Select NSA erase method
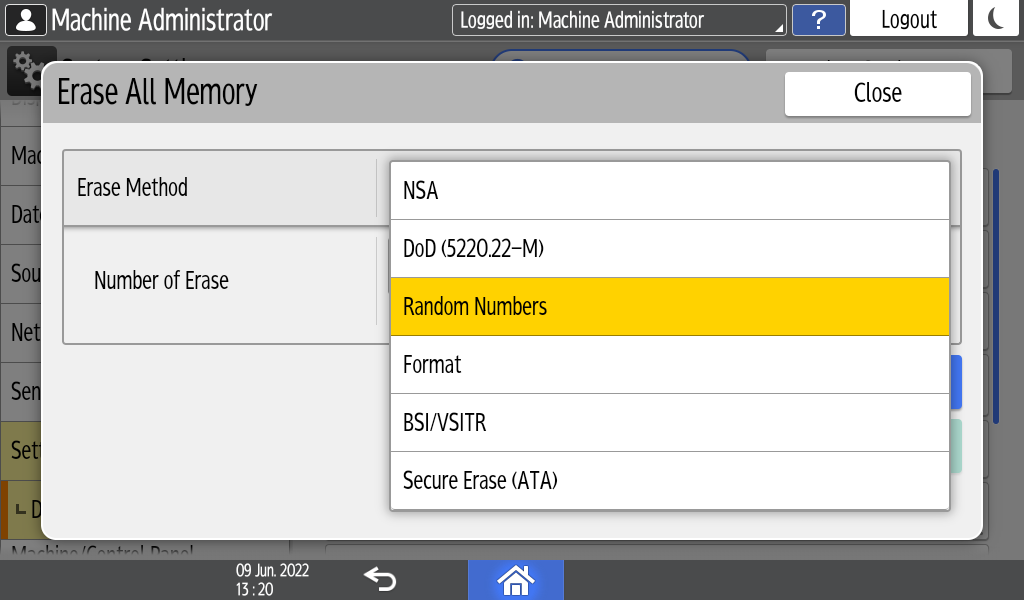Viewport: 1024px width, 600px height. pos(669,191)
